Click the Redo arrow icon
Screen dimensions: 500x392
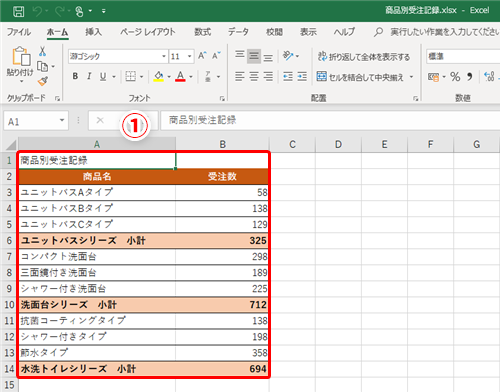click(60, 11)
